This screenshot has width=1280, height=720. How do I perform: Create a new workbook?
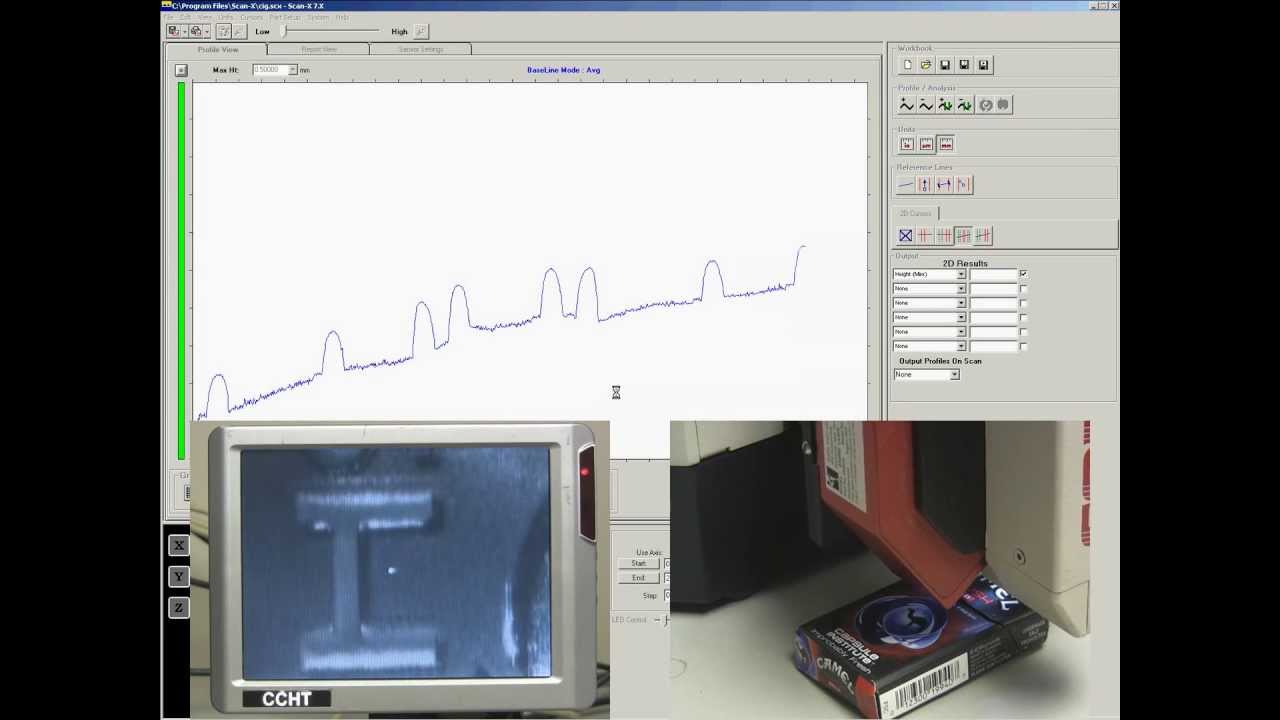(x=907, y=65)
